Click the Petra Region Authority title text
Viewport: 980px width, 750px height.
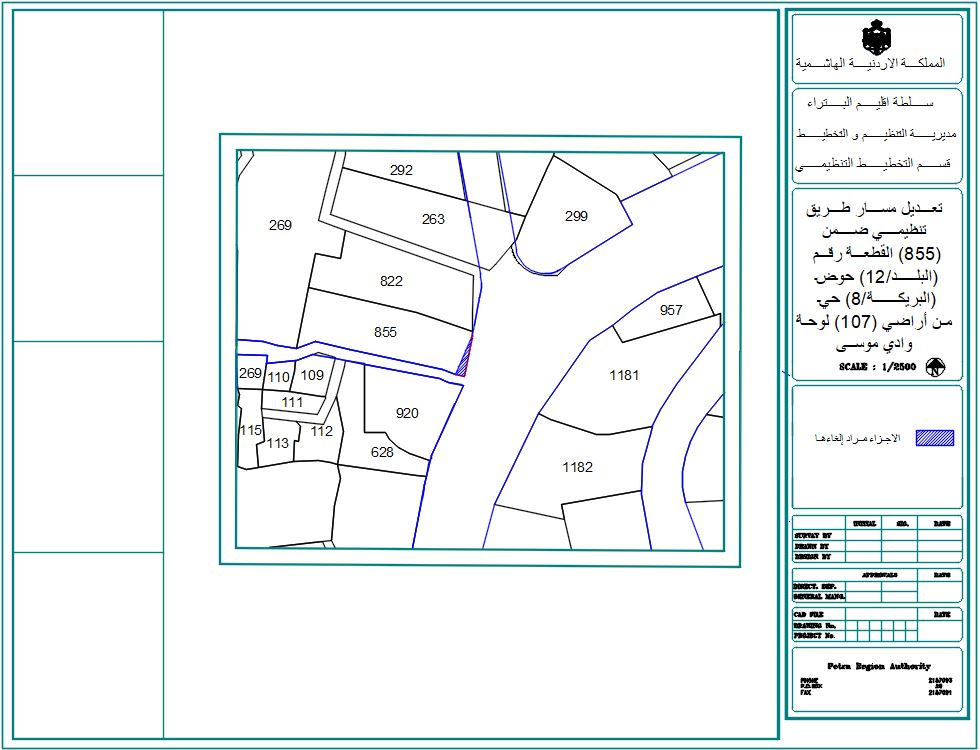pyautogui.click(x=878, y=667)
